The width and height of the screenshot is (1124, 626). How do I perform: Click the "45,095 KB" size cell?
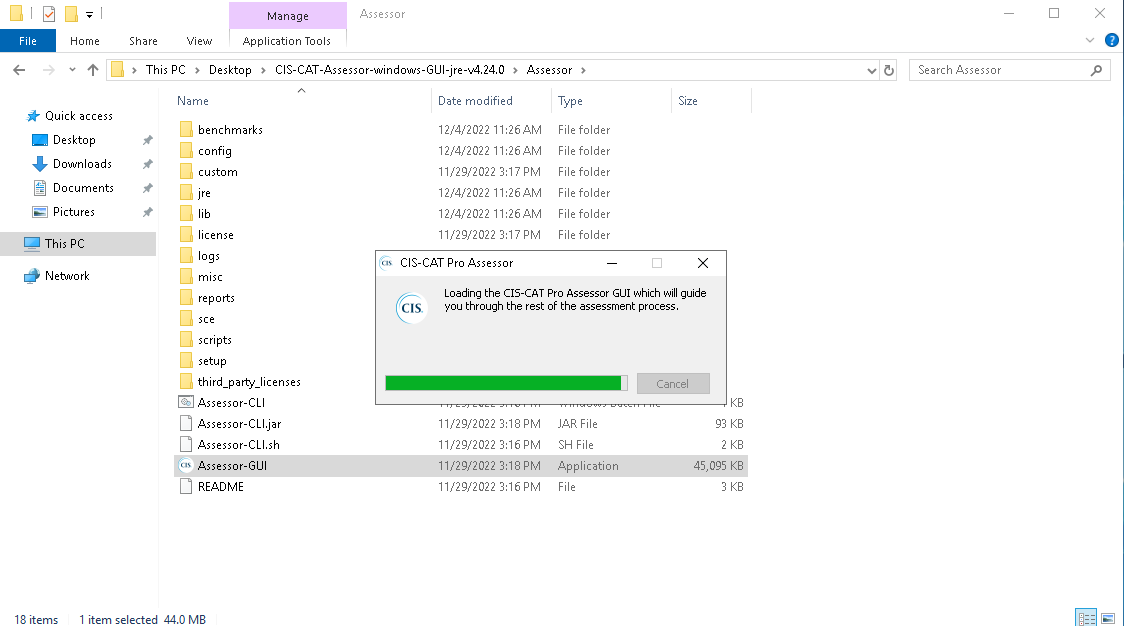click(x=718, y=465)
